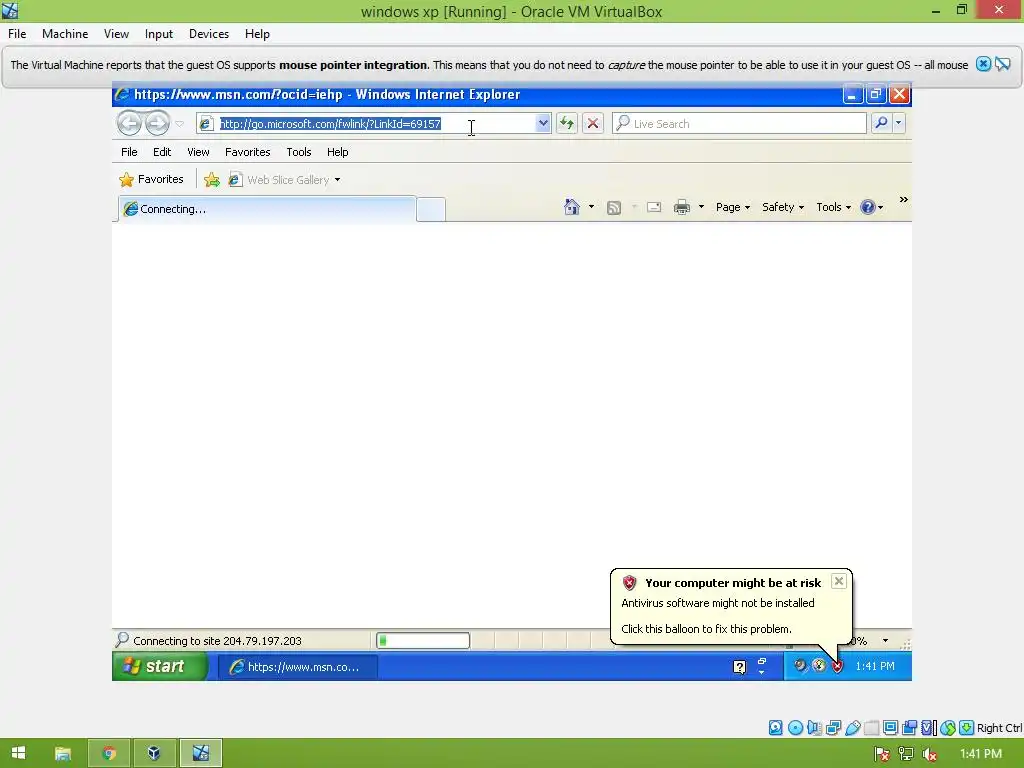Click the Live Search magnifier button
The width and height of the screenshot is (1024, 768).
880,123
